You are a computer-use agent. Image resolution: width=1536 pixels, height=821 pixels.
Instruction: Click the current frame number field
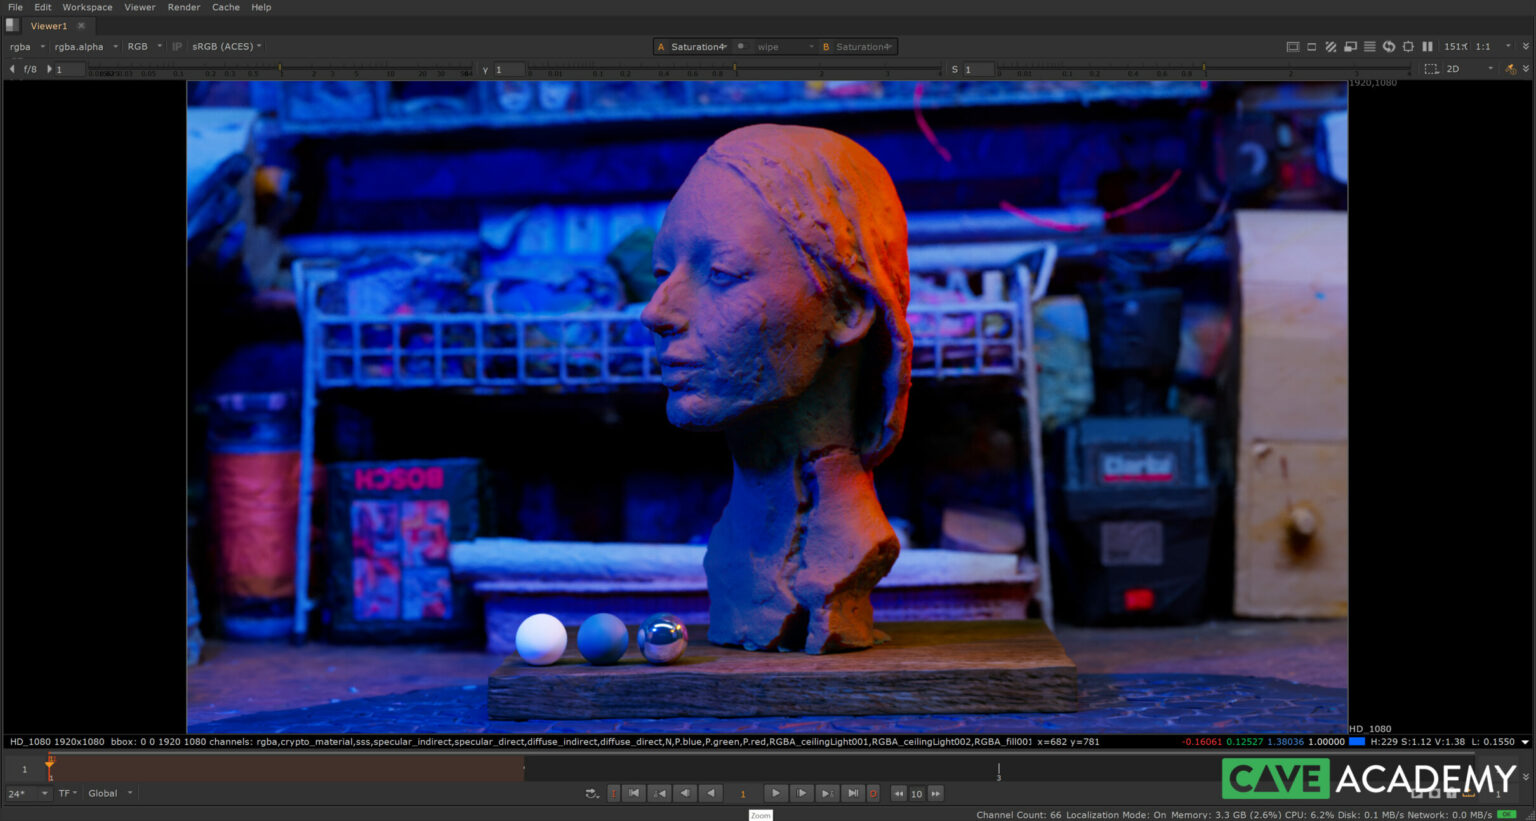click(742, 794)
